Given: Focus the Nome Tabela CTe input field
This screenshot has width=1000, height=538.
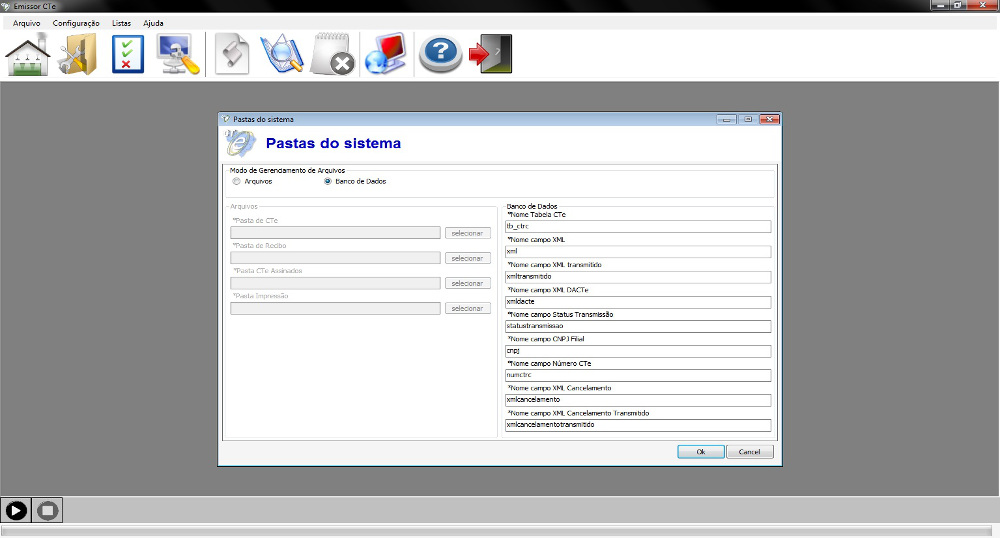Looking at the screenshot, I should [638, 227].
